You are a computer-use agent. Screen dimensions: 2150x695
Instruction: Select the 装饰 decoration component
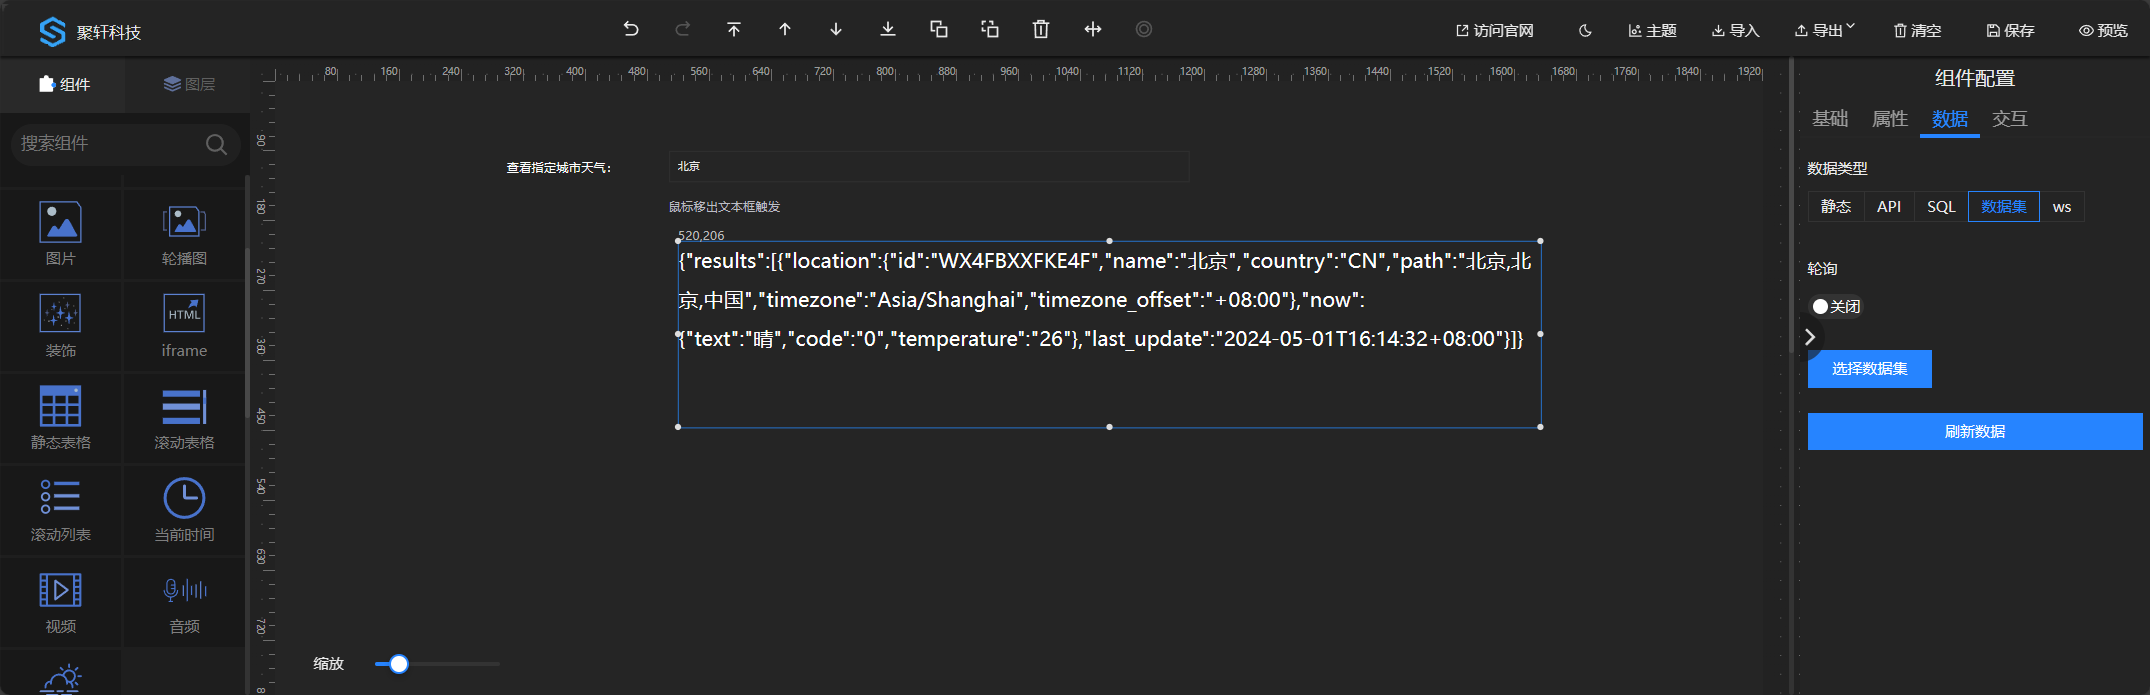point(61,325)
